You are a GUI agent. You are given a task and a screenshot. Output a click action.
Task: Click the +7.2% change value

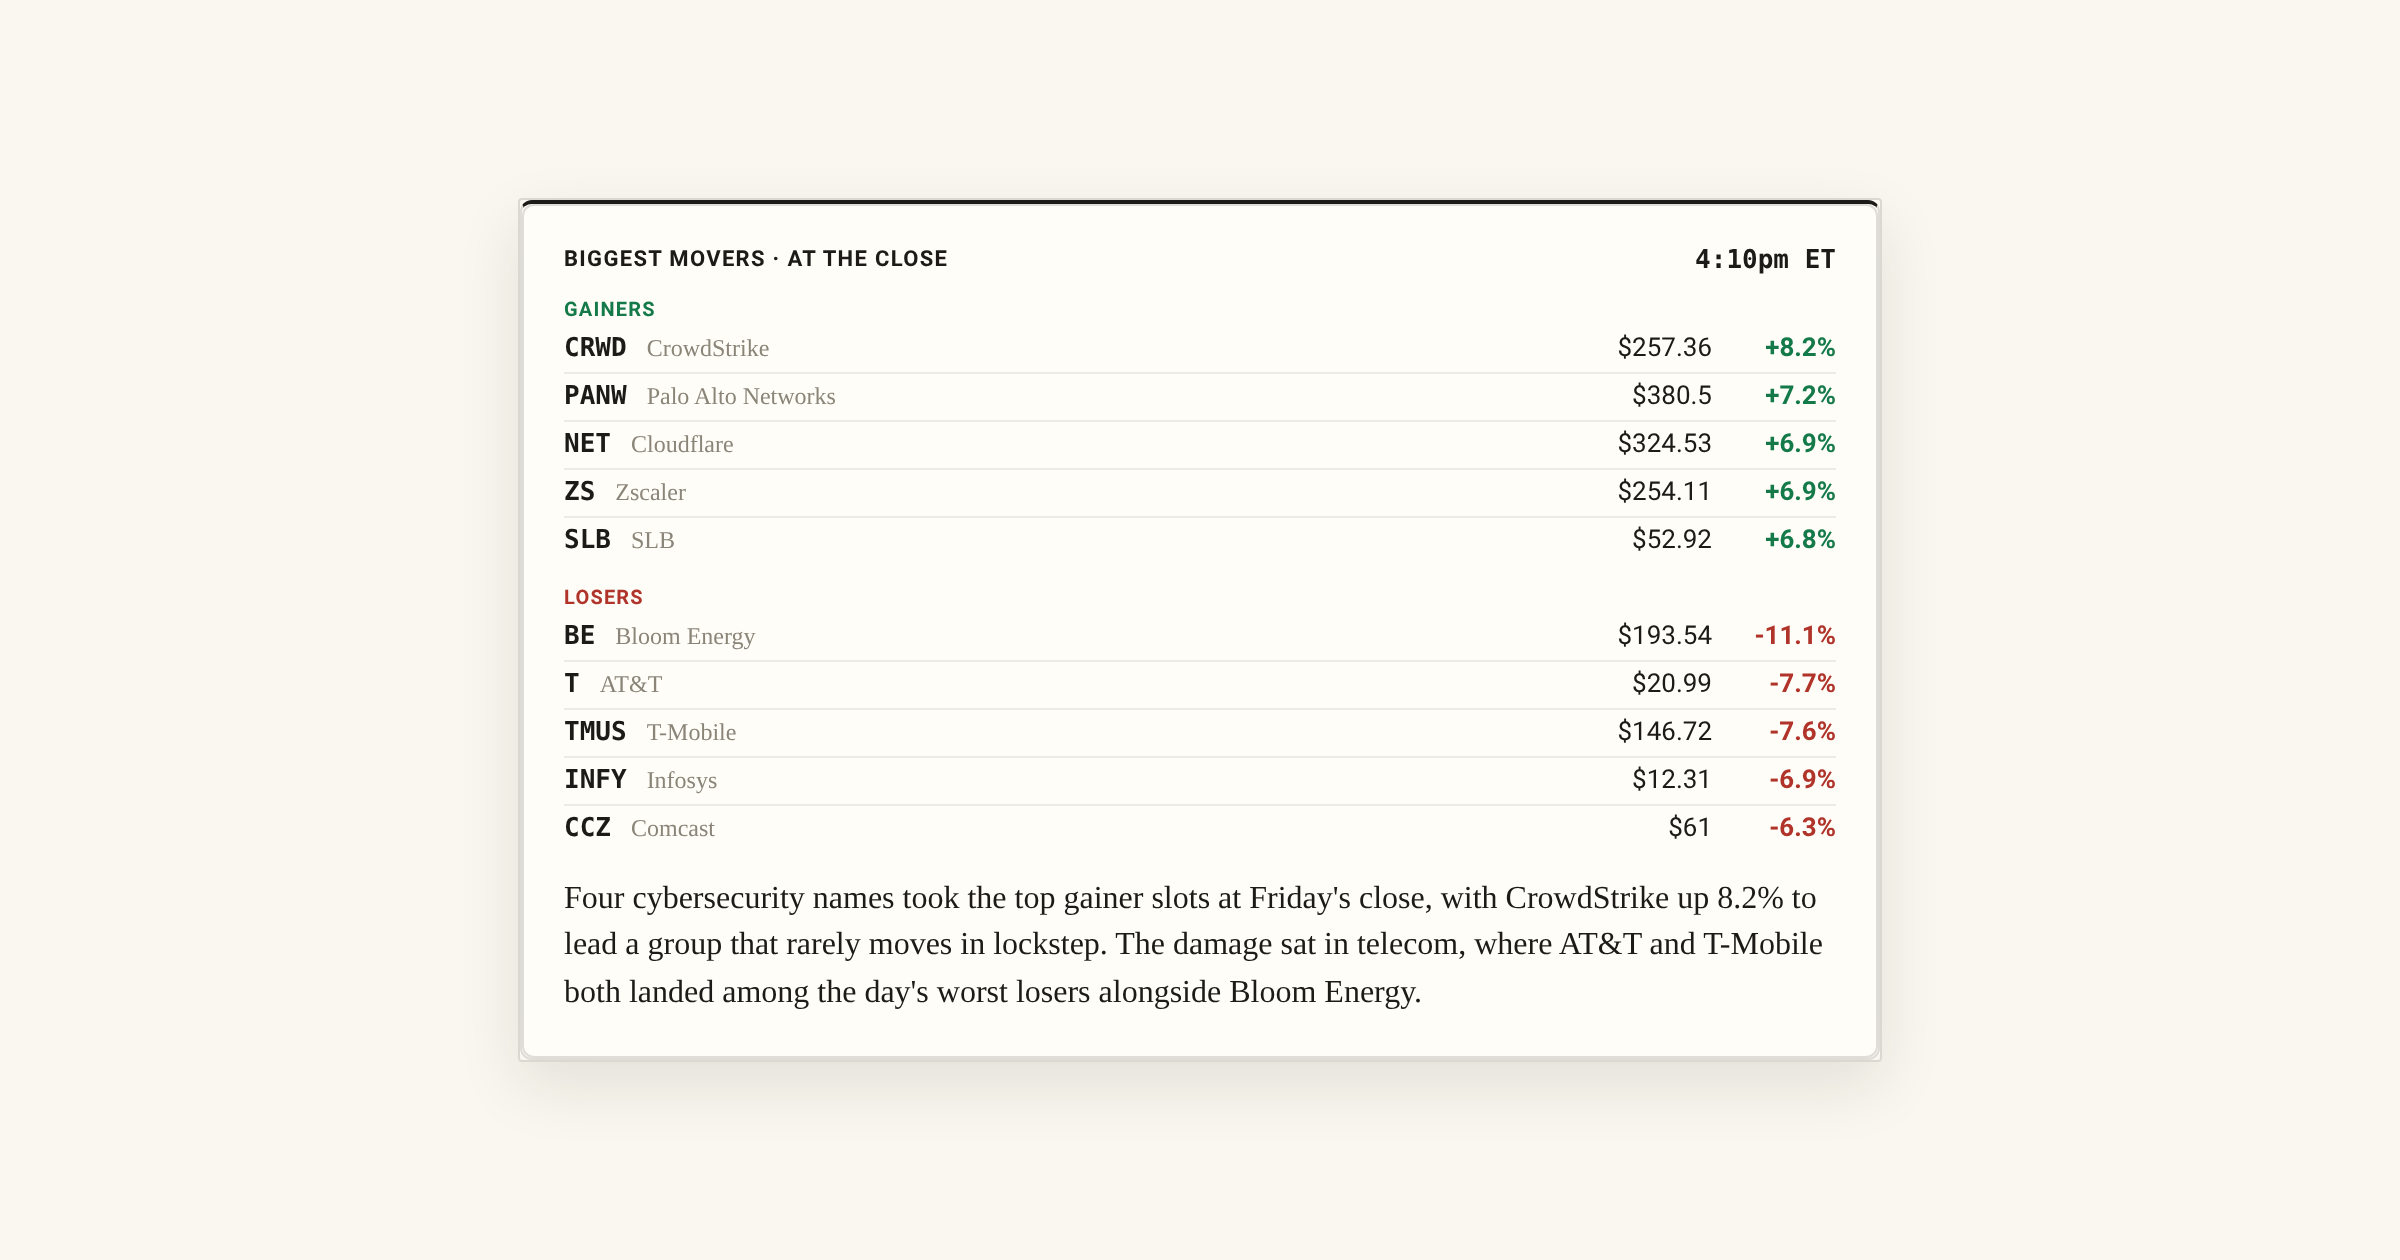point(1799,395)
